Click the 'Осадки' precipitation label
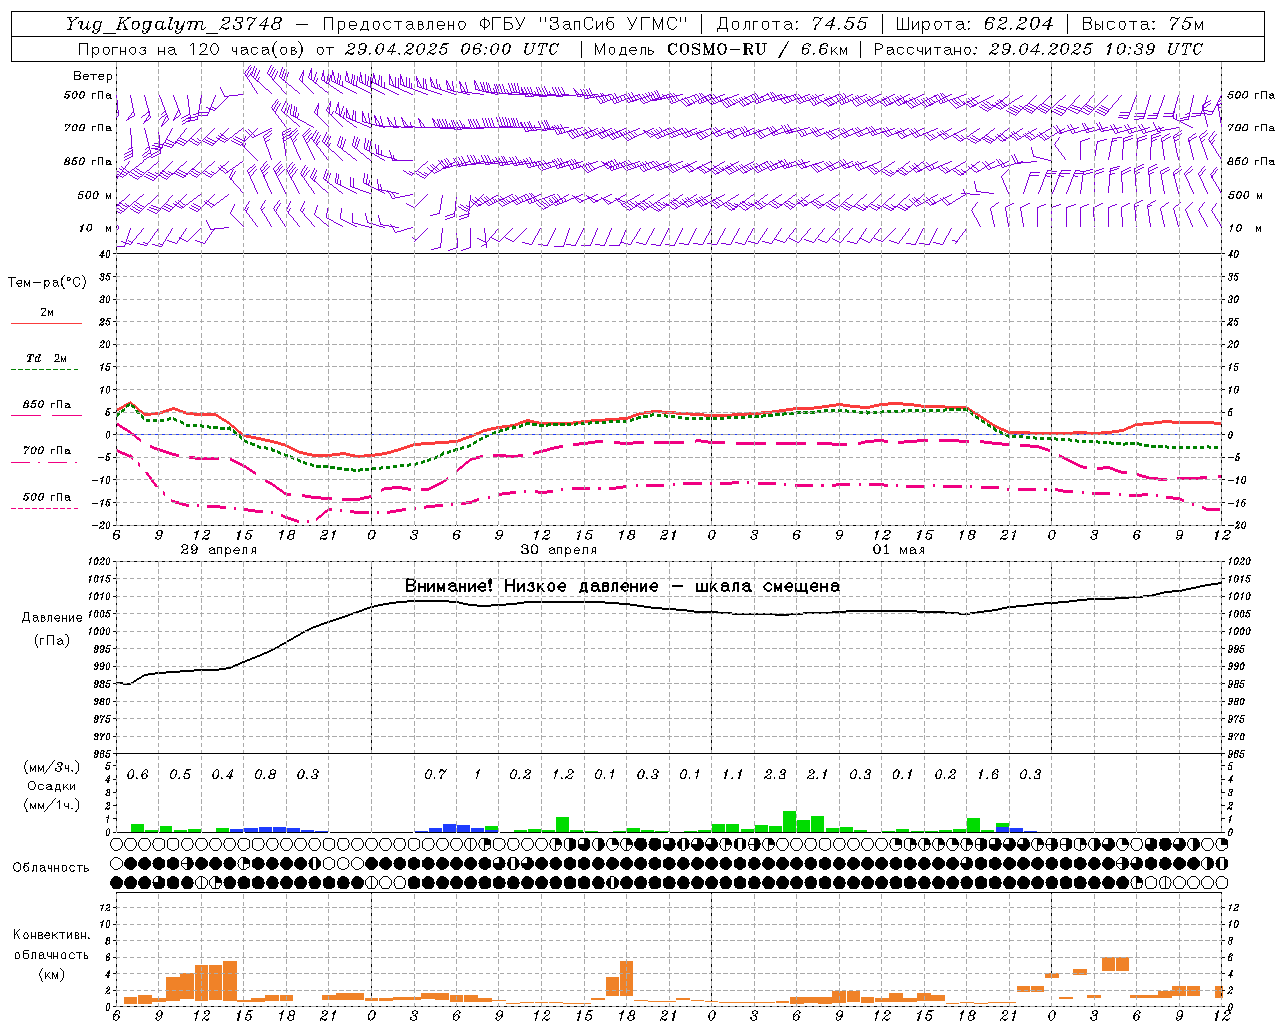 [52, 786]
